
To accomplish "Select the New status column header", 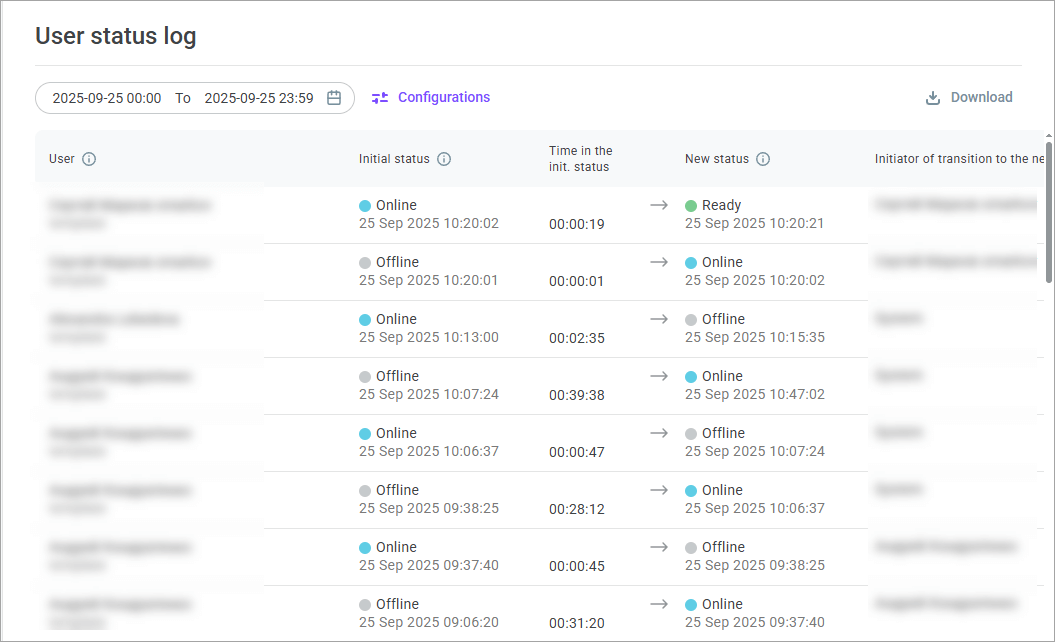I will coord(716,159).
